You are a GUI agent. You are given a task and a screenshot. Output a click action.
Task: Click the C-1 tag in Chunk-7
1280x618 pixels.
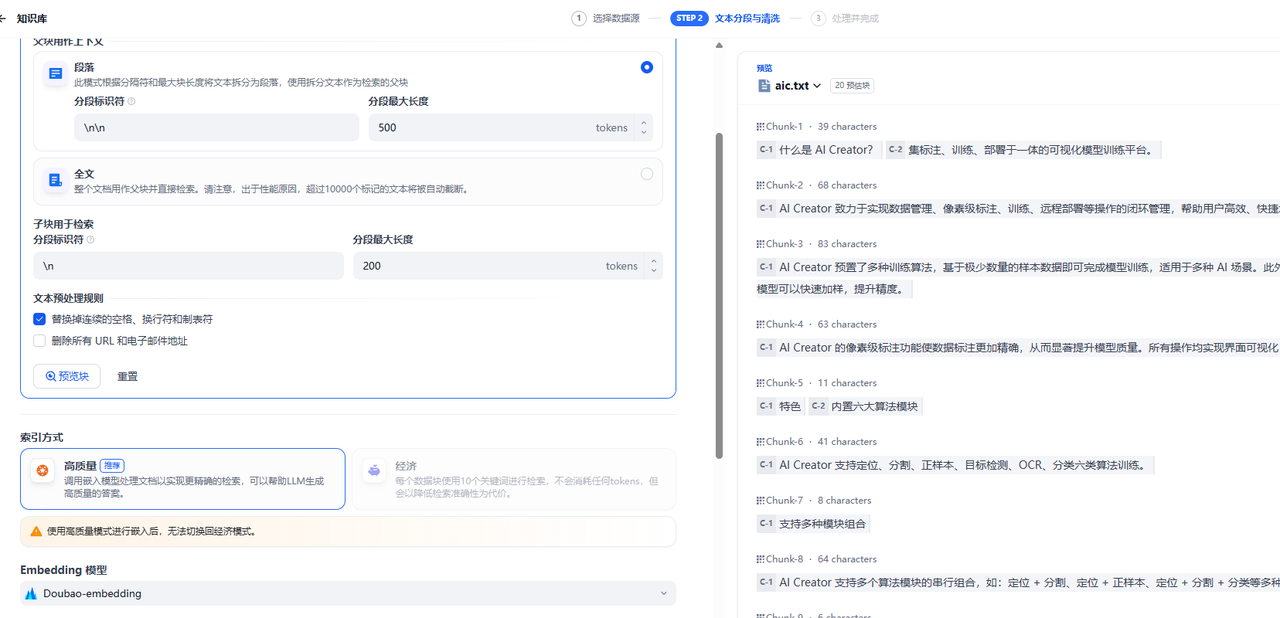point(766,524)
